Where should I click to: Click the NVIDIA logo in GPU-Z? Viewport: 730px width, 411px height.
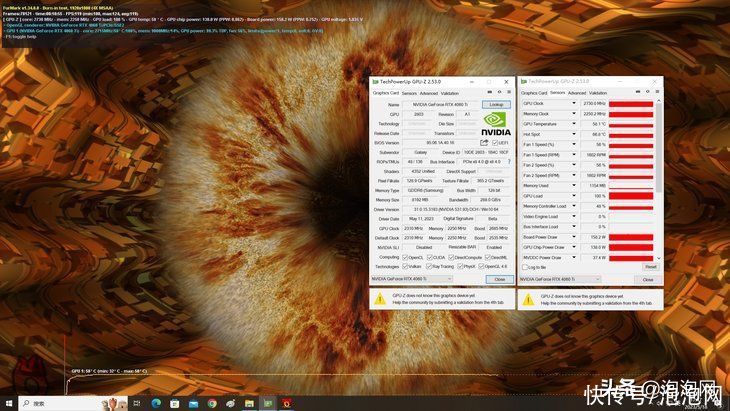click(x=496, y=124)
